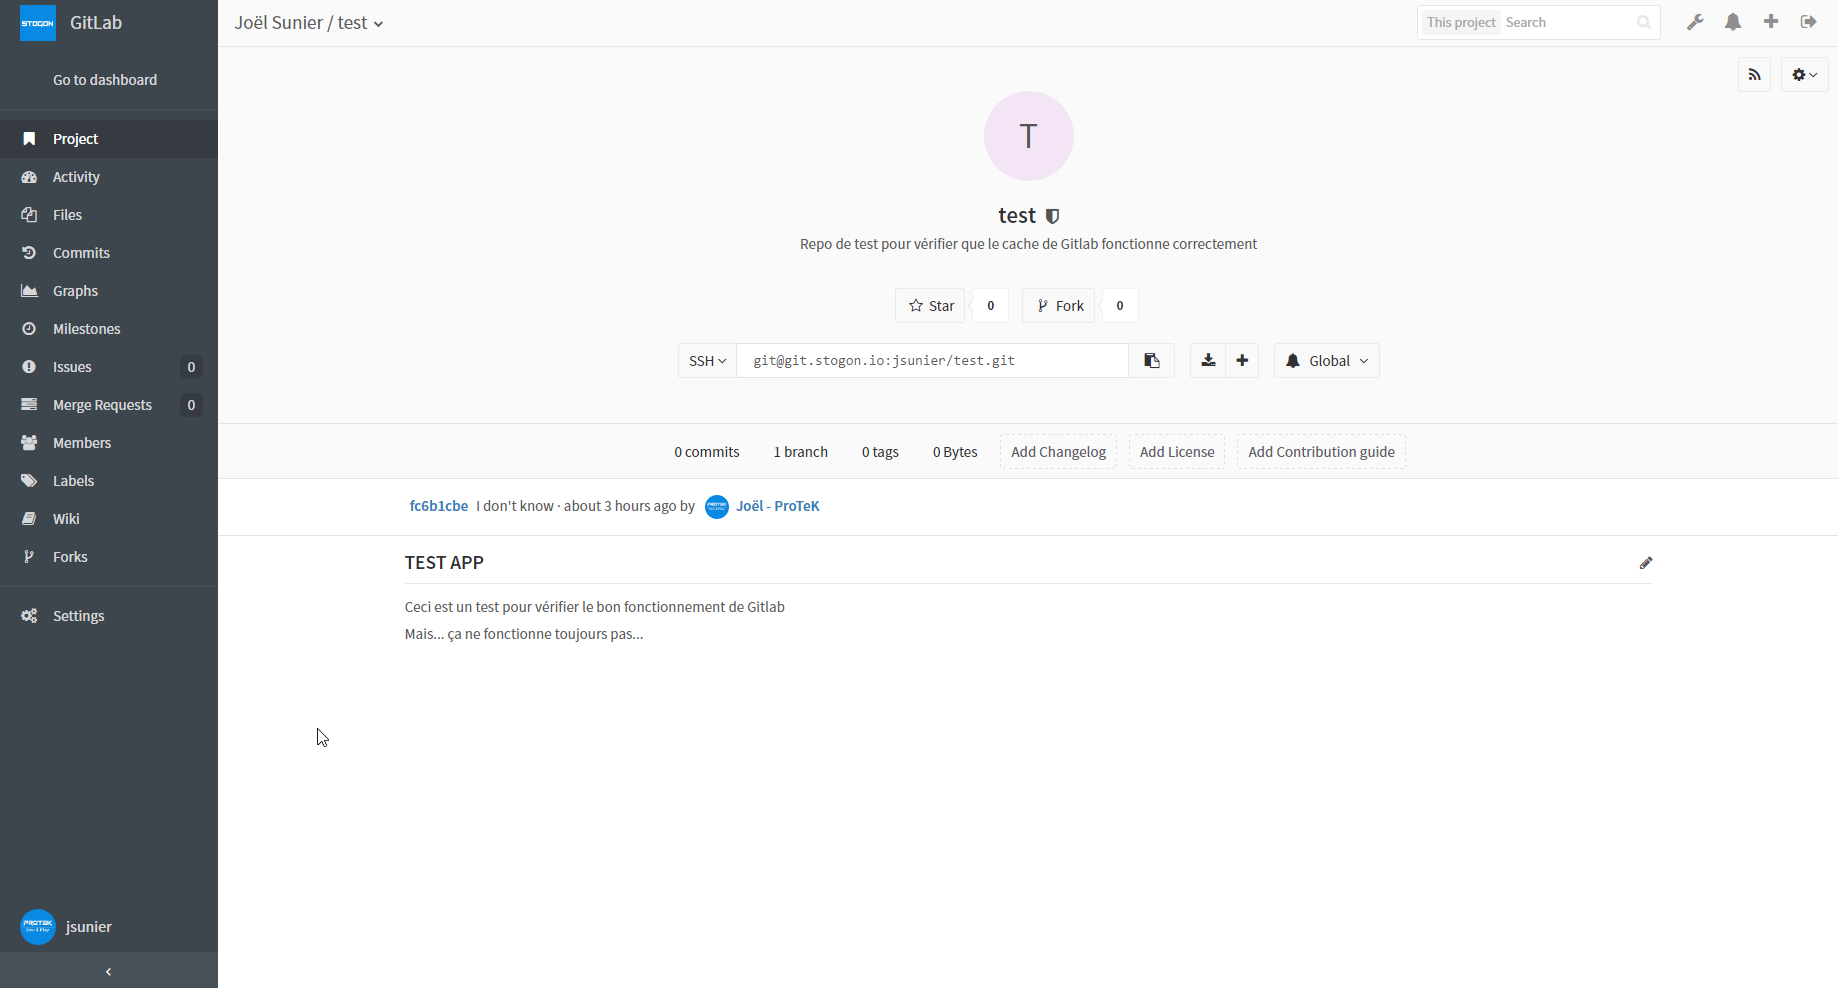The image size is (1838, 988).
Task: Star the test project
Action: (931, 306)
